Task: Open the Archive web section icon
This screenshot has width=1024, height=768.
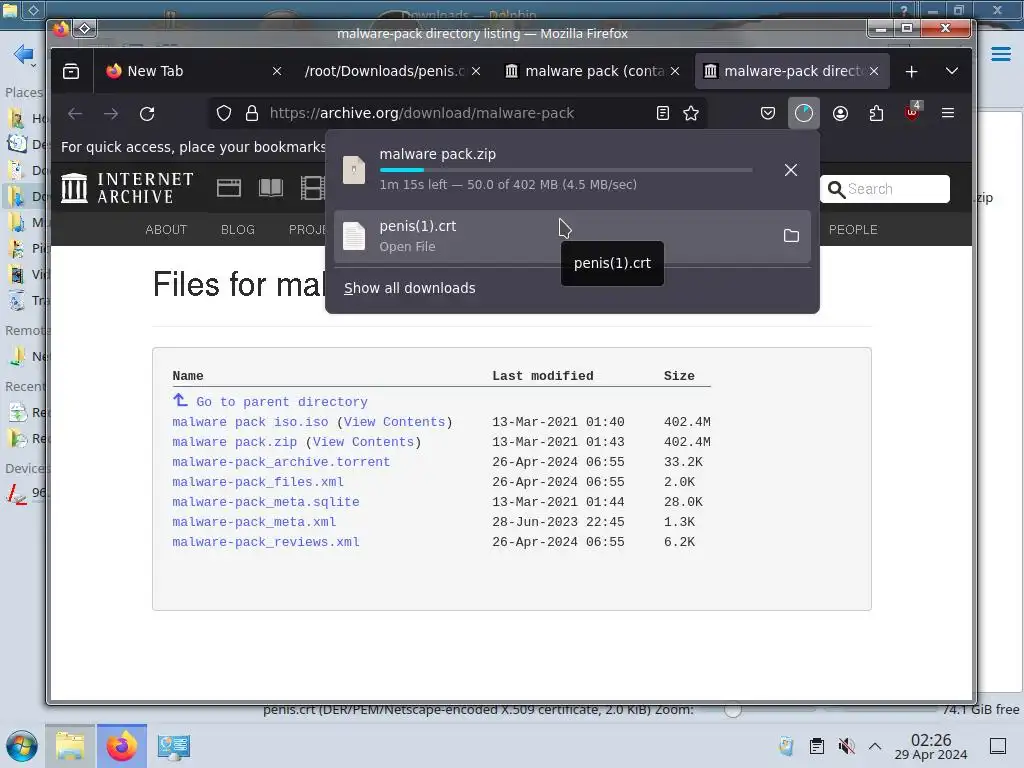Action: (229, 188)
